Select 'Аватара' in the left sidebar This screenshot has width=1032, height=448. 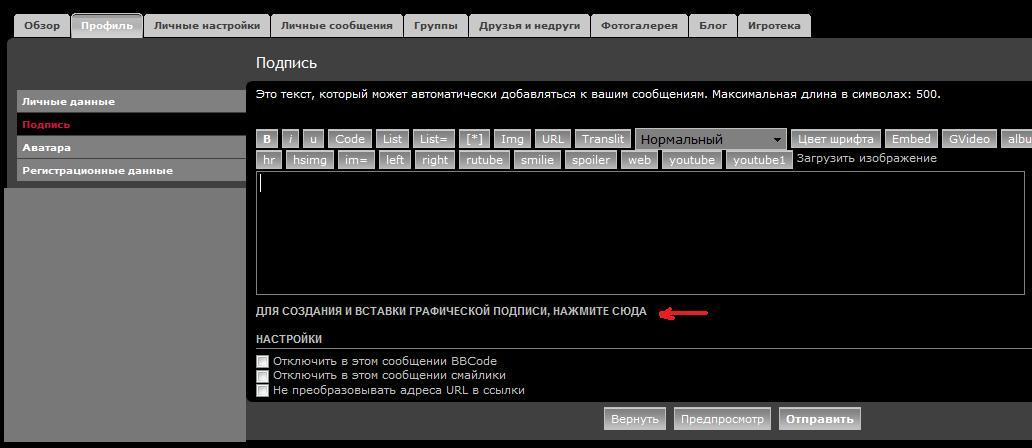tap(47, 148)
